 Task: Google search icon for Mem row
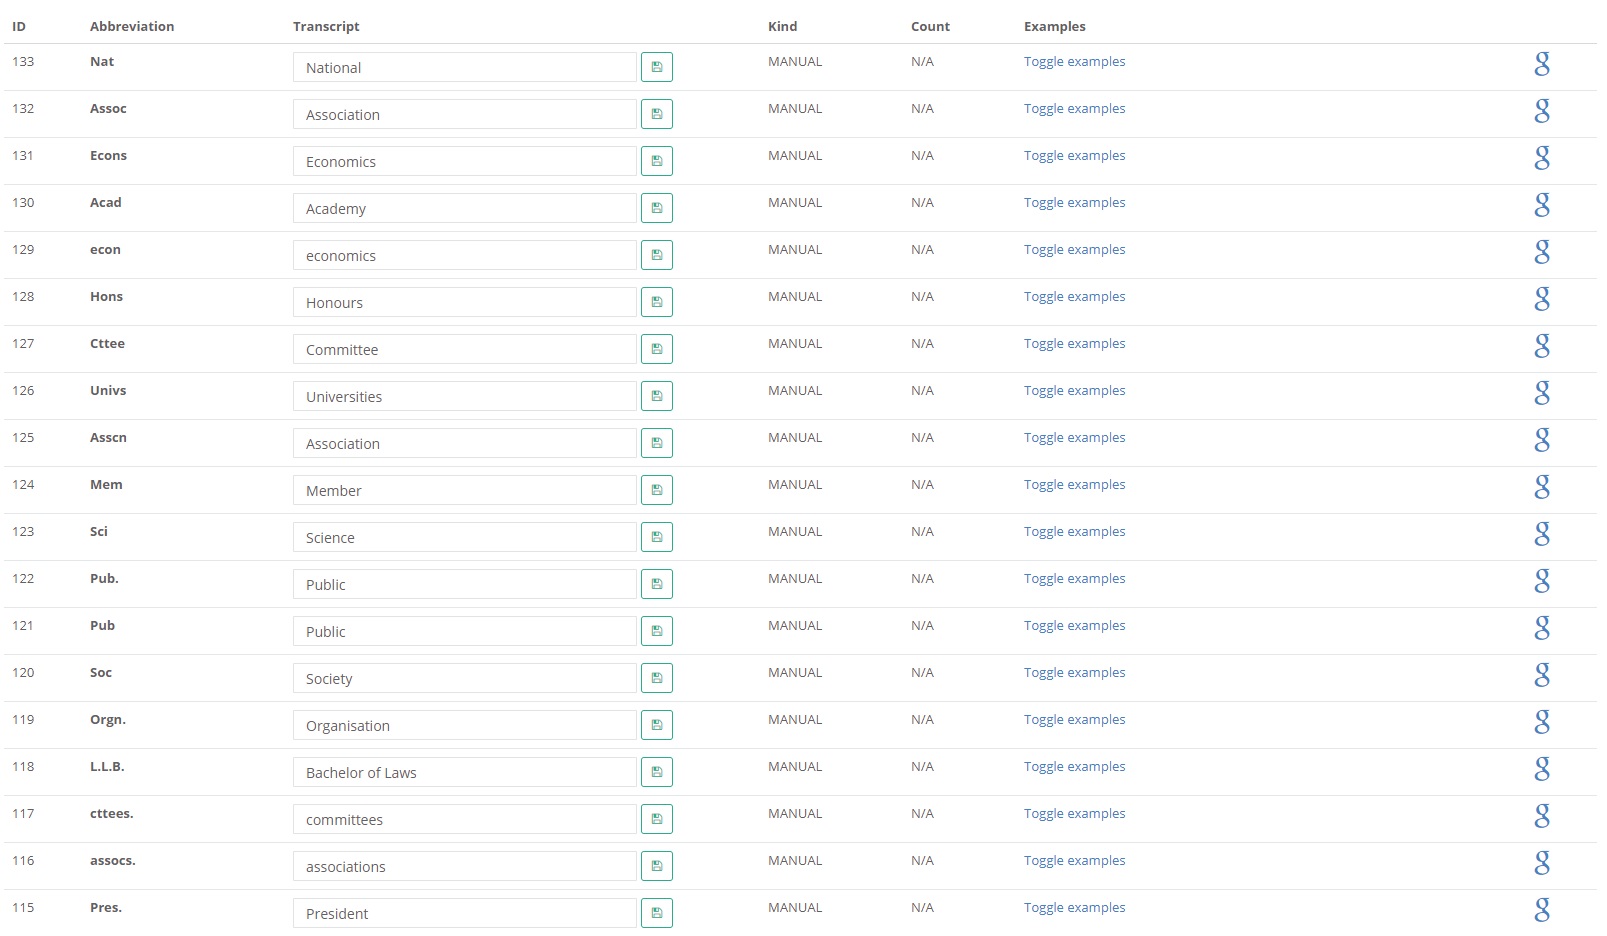[x=1542, y=487]
